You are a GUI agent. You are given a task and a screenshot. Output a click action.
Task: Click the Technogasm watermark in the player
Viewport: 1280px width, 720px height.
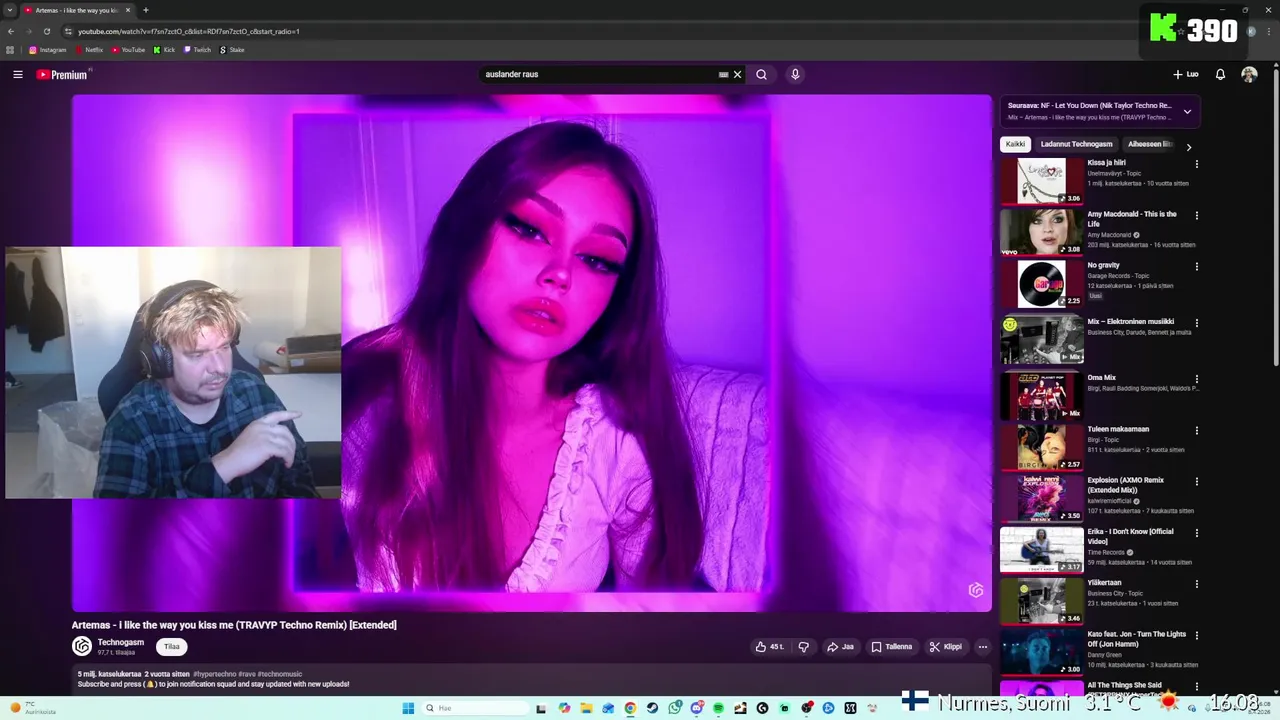976,590
